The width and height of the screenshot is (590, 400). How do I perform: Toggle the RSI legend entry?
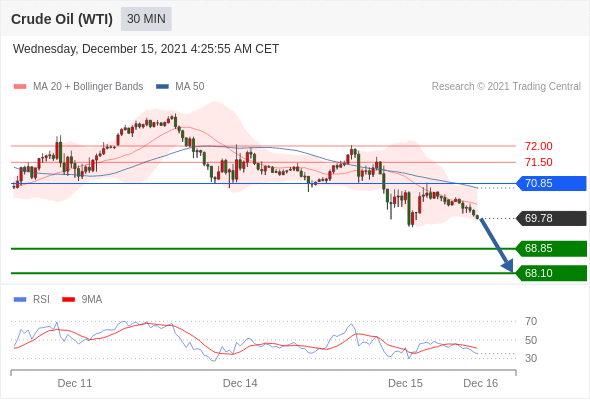32,300
